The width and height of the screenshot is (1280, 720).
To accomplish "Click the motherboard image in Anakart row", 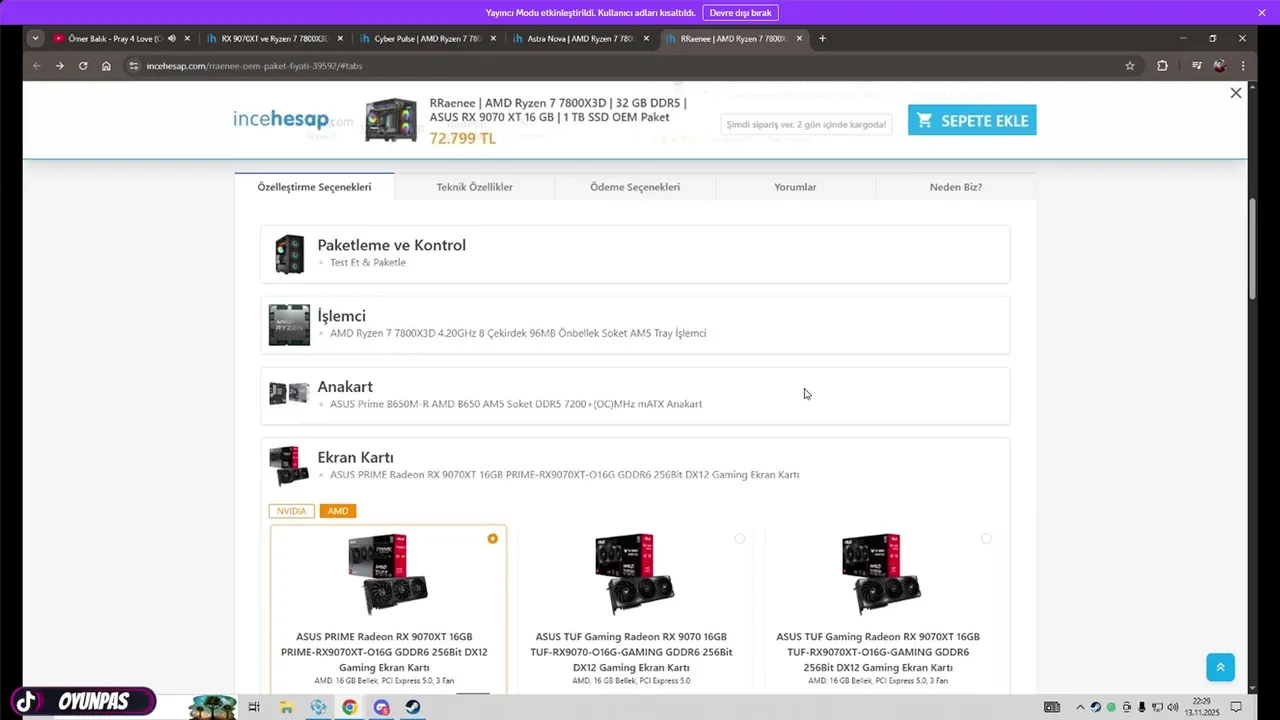I will [289, 394].
